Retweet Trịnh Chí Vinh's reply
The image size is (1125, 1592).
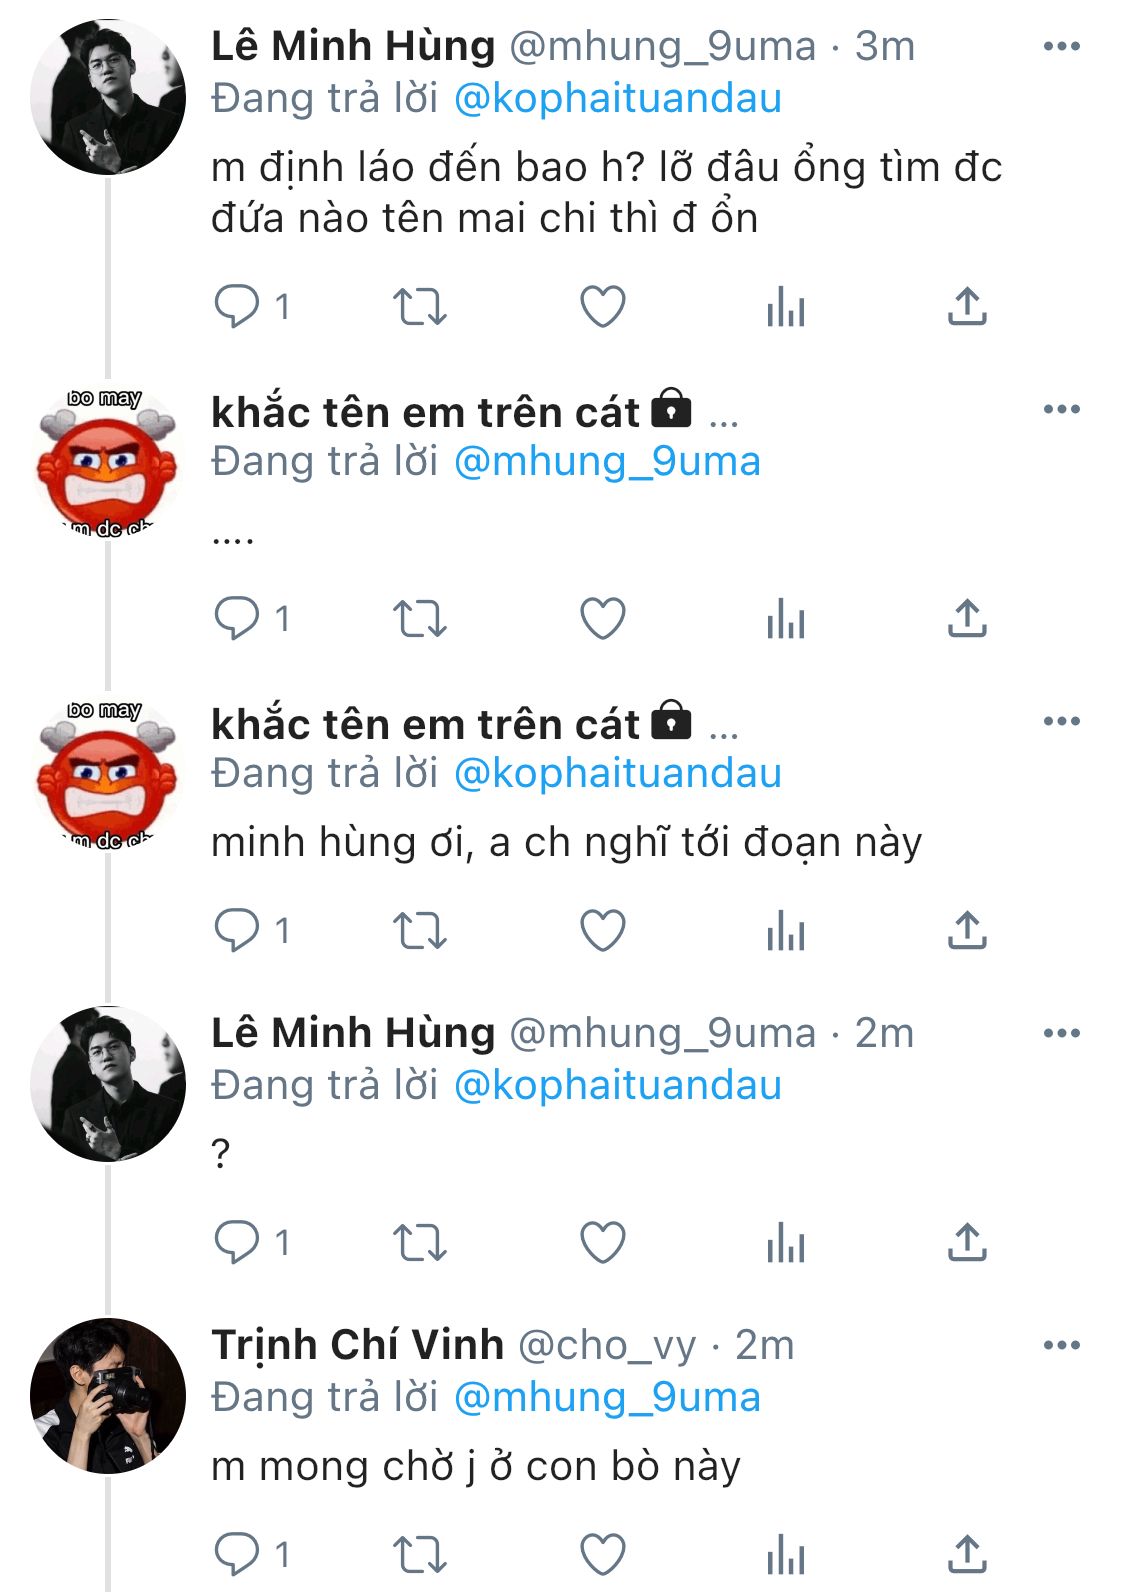click(x=419, y=1554)
